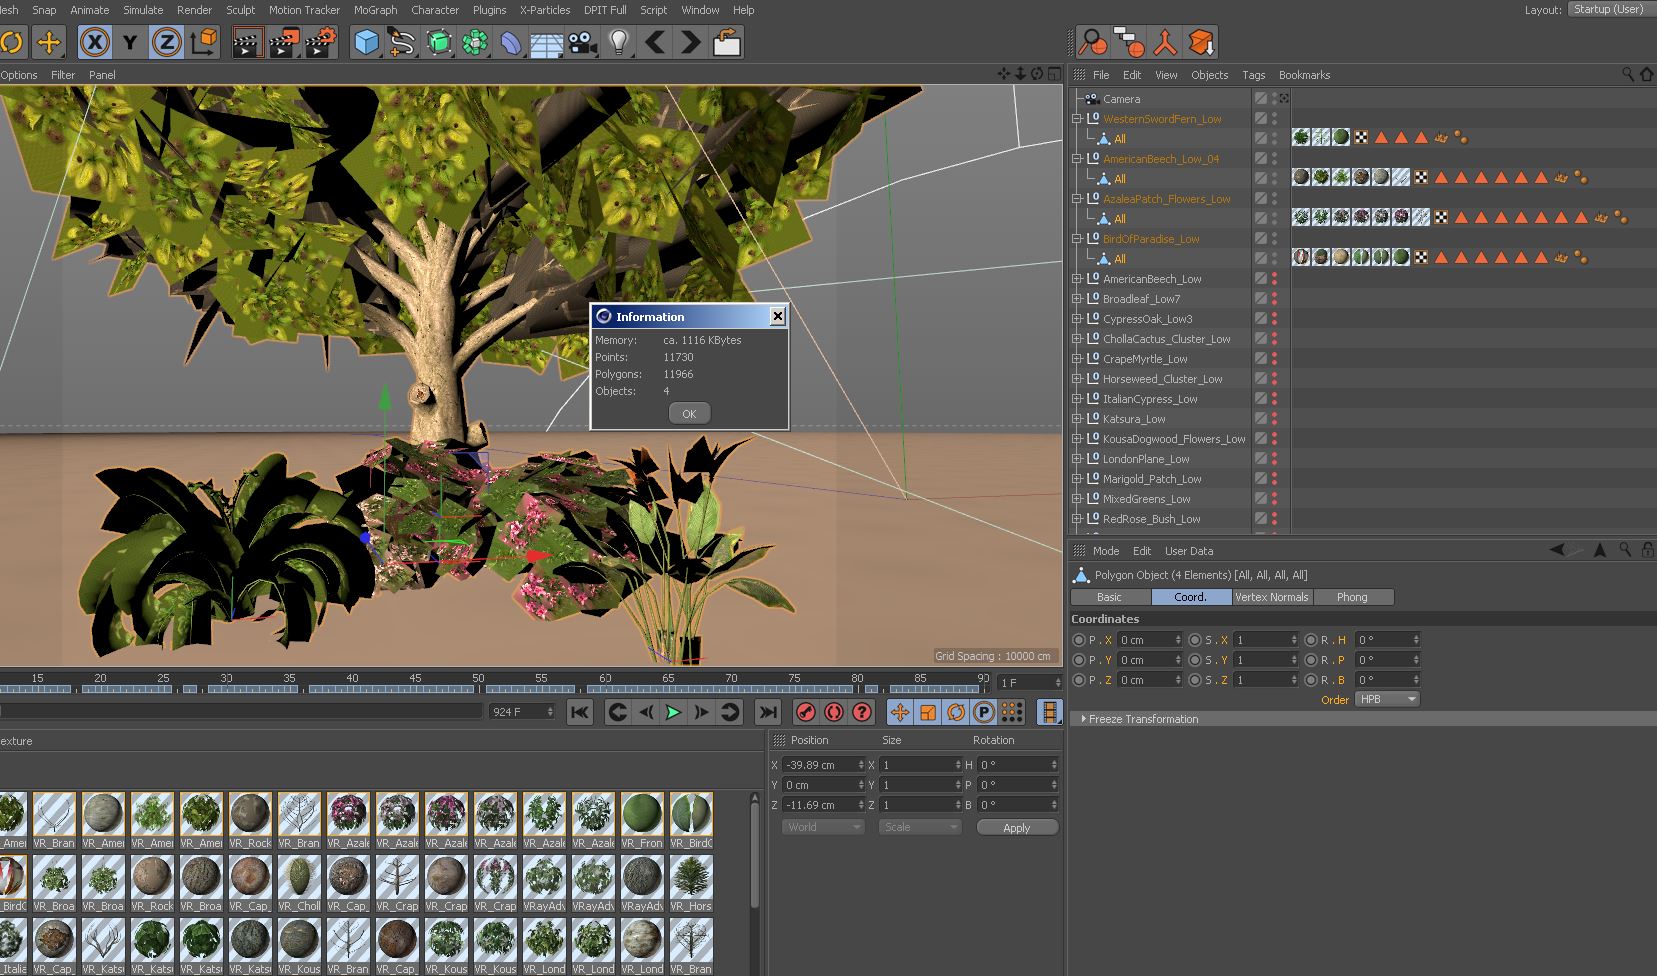
Task: Click the Render to Picture Viewer icon
Action: pyautogui.click(x=284, y=43)
